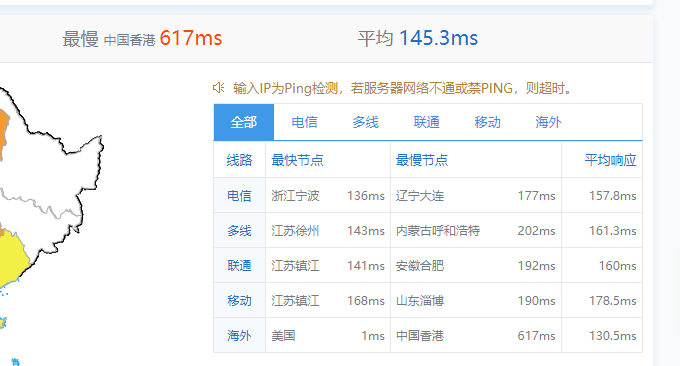Click the 136ms value
680x366 pixels.
[366, 196]
